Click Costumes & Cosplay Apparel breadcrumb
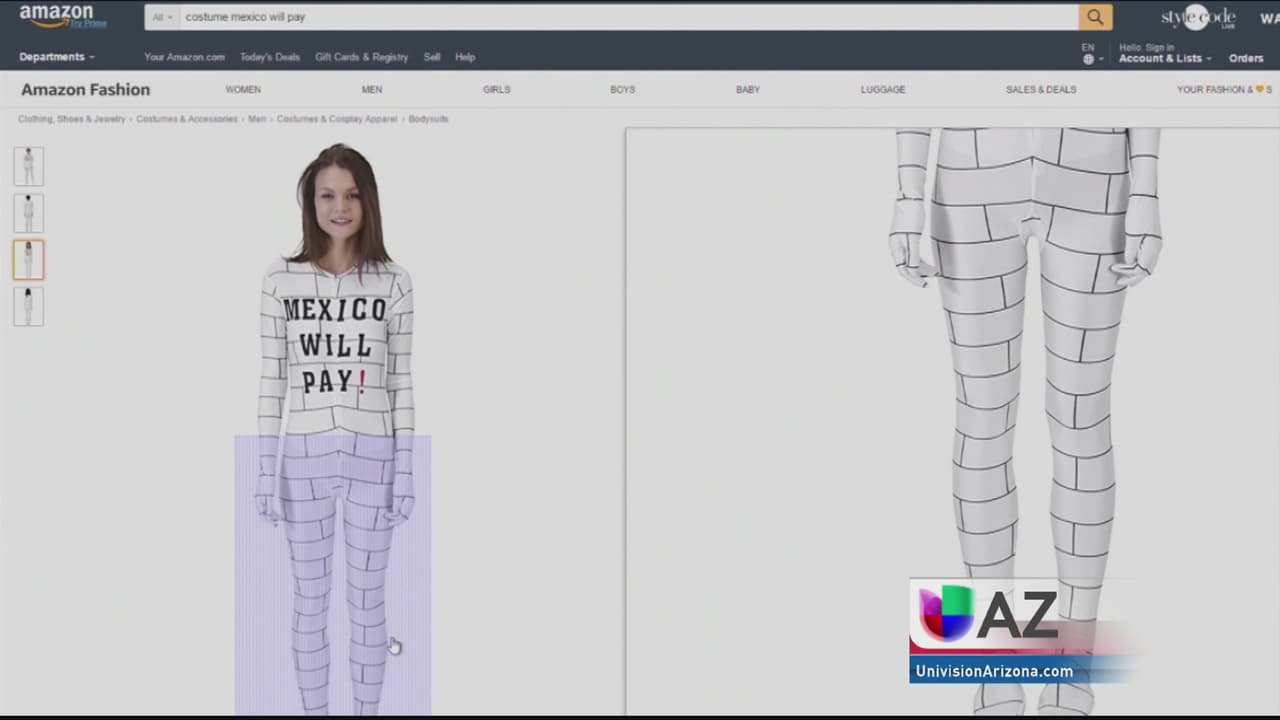 (x=337, y=119)
